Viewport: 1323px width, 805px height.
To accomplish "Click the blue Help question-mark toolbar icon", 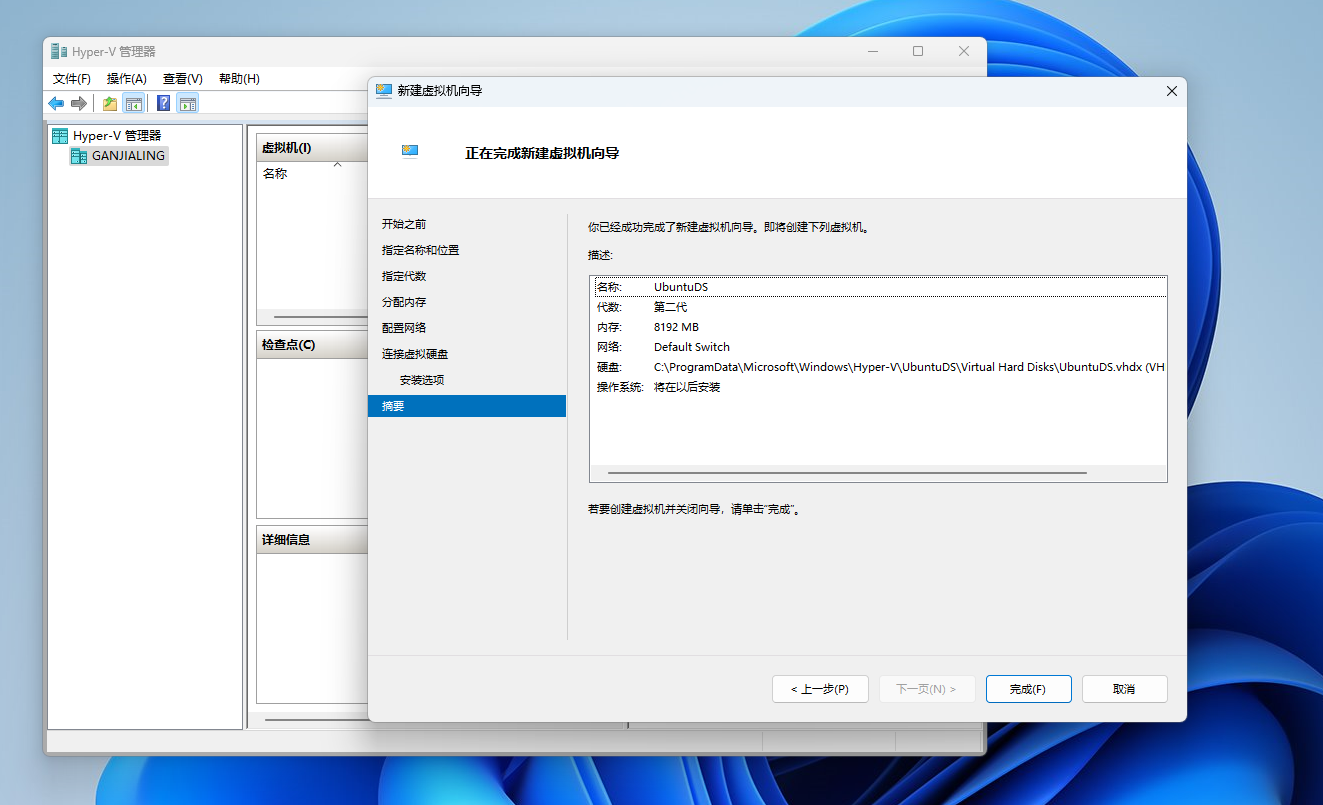I will point(163,103).
